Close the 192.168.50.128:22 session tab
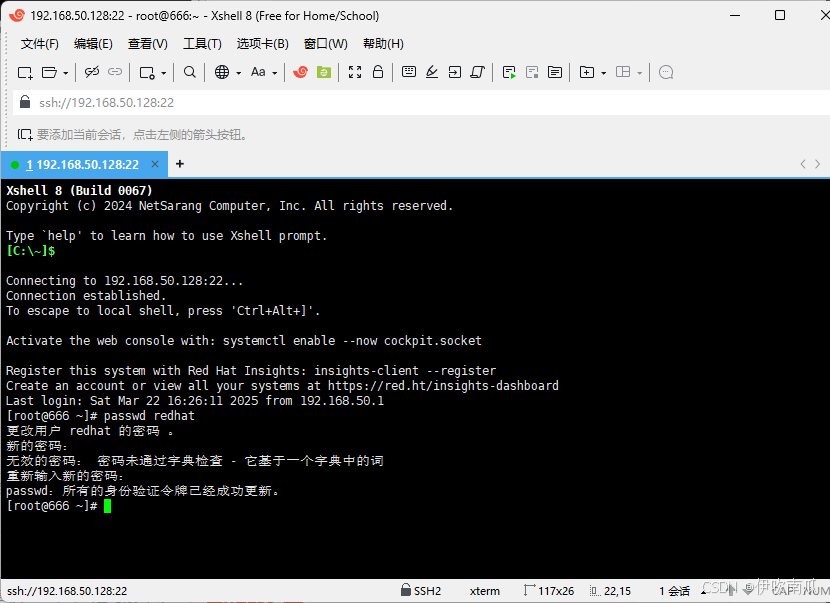Viewport: 830px width, 603px height. 155,164
